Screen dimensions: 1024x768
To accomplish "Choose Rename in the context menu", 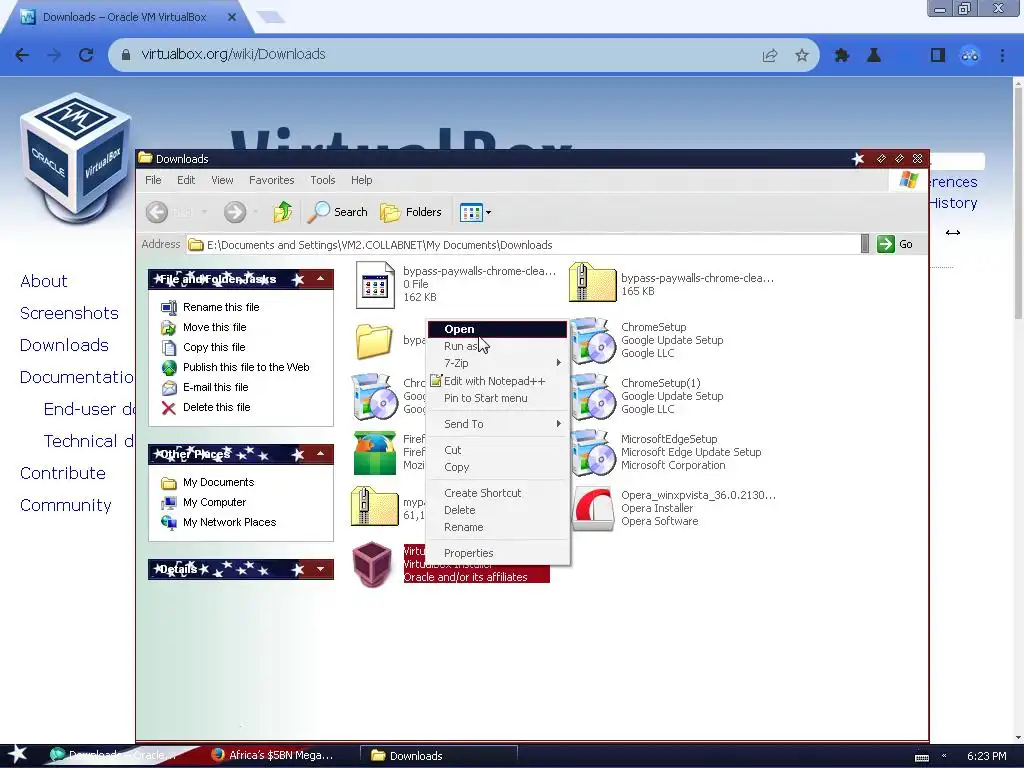I will coord(498,527).
